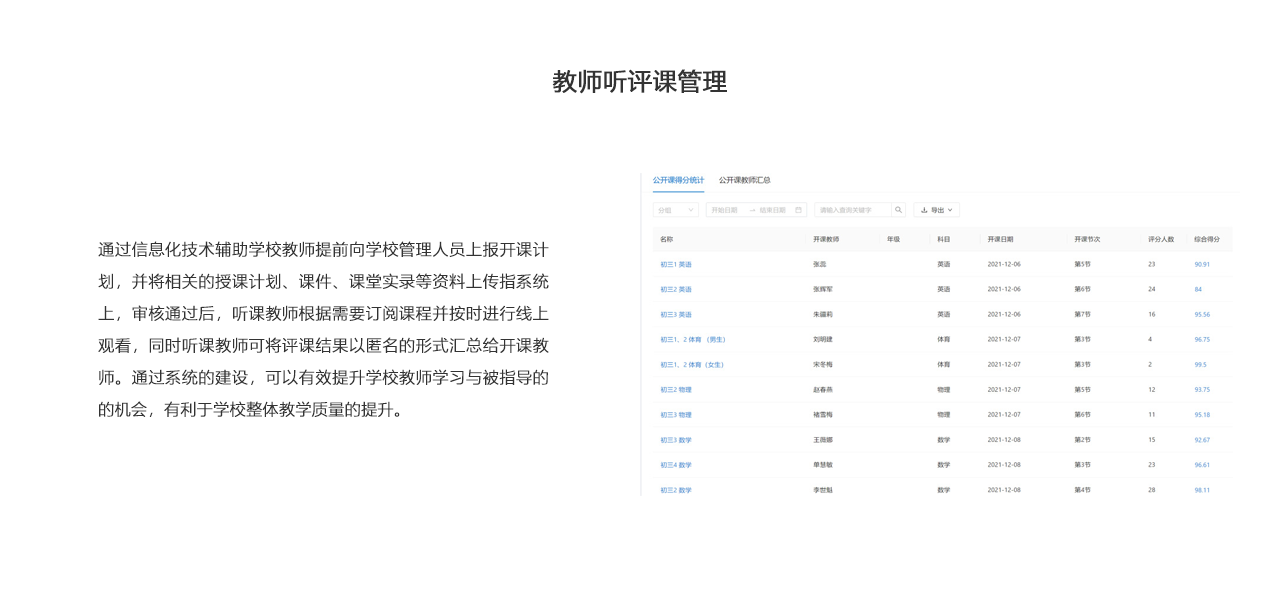Open the 初三2 英语 course link
Screen dimensions: 1280x607
coord(676,290)
